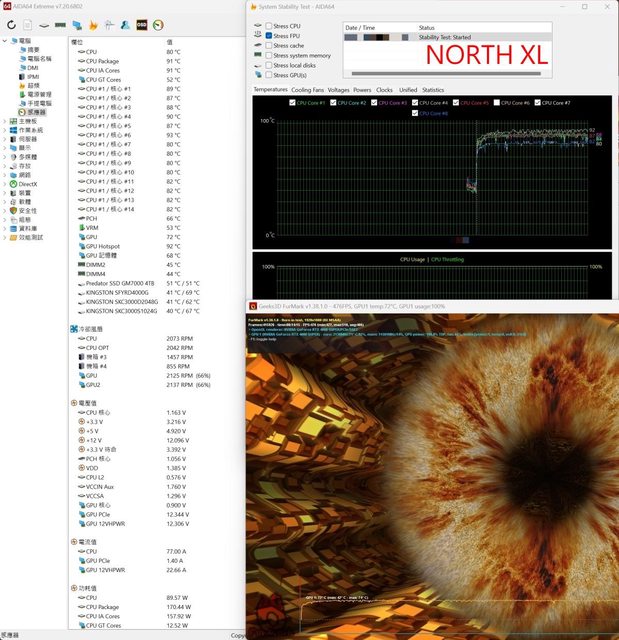
Task: Open the OSD panel toolbar icon
Action: point(141,24)
